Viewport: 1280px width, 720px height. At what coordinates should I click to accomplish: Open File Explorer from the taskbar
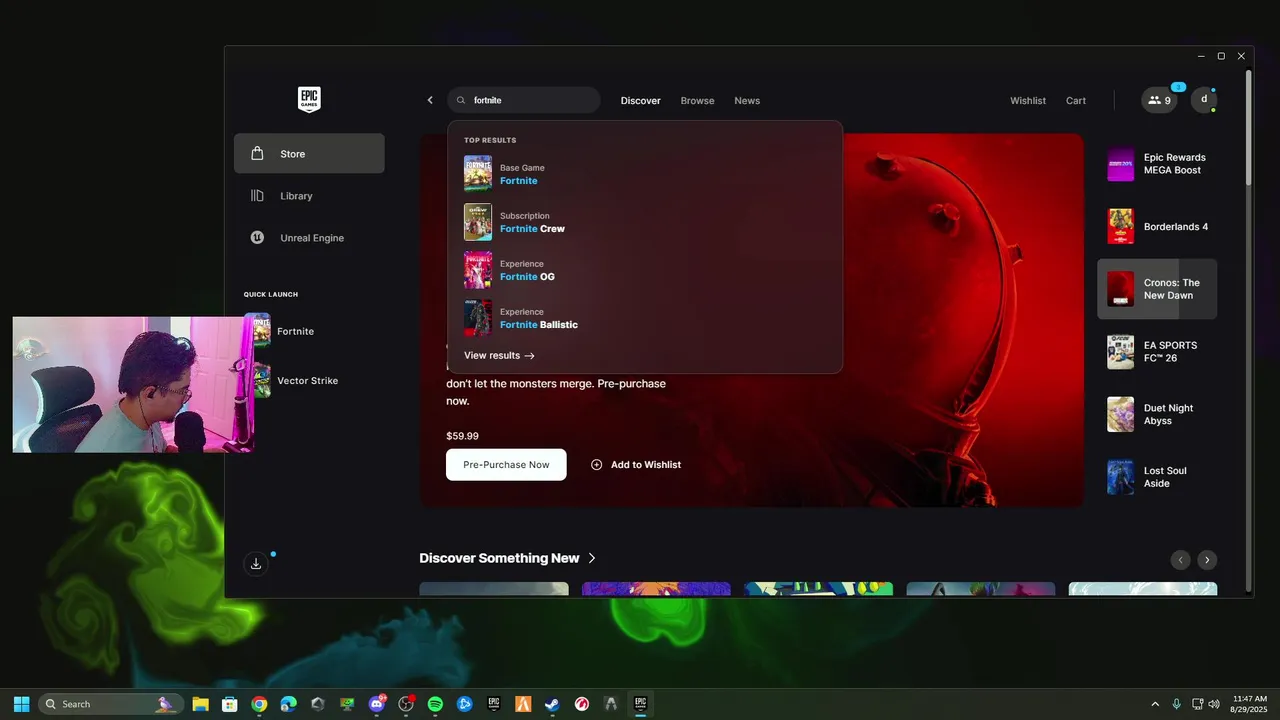[x=200, y=704]
